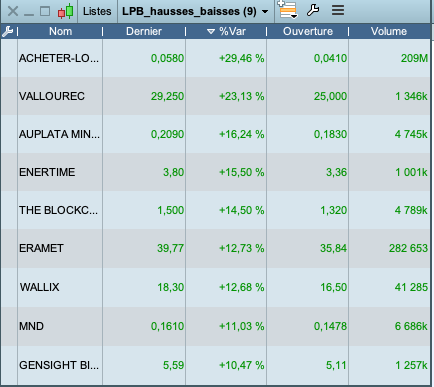The height and width of the screenshot is (387, 434).
Task: Sort by the Nom column header
Action: tap(60, 31)
